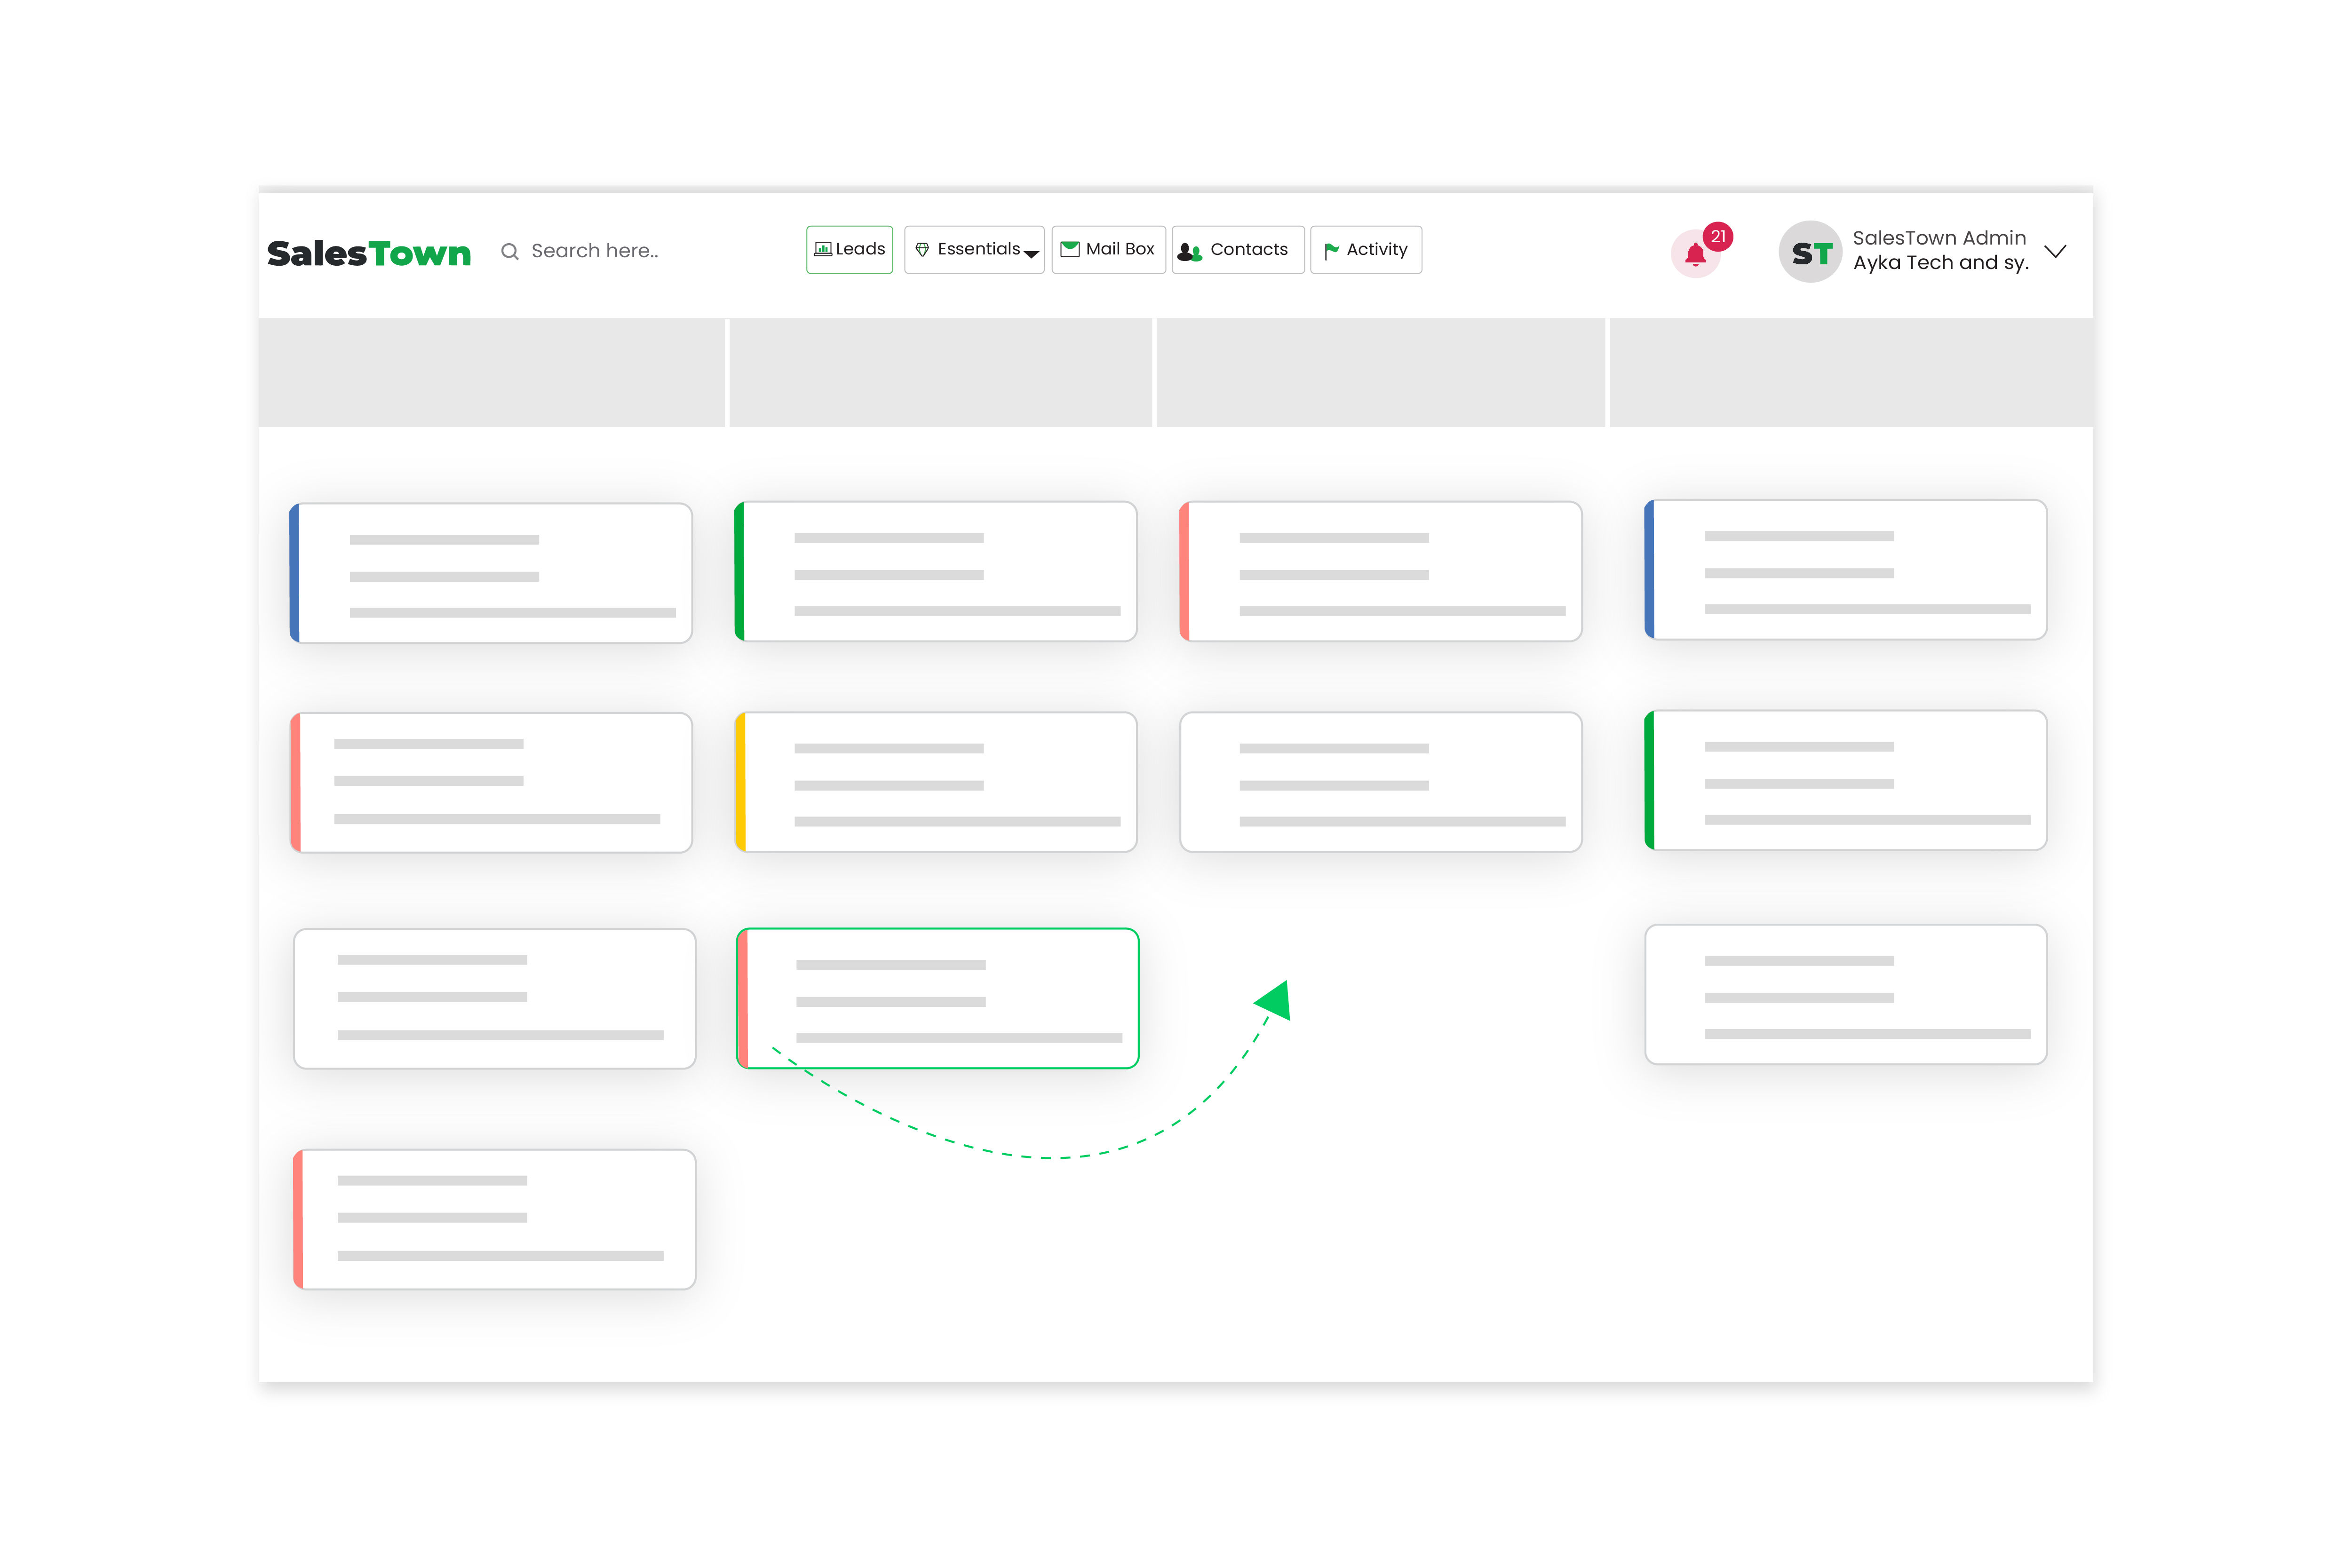2352x1568 pixels.
Task: Expand the Essentials dropdown arrow
Action: pyautogui.click(x=1031, y=254)
